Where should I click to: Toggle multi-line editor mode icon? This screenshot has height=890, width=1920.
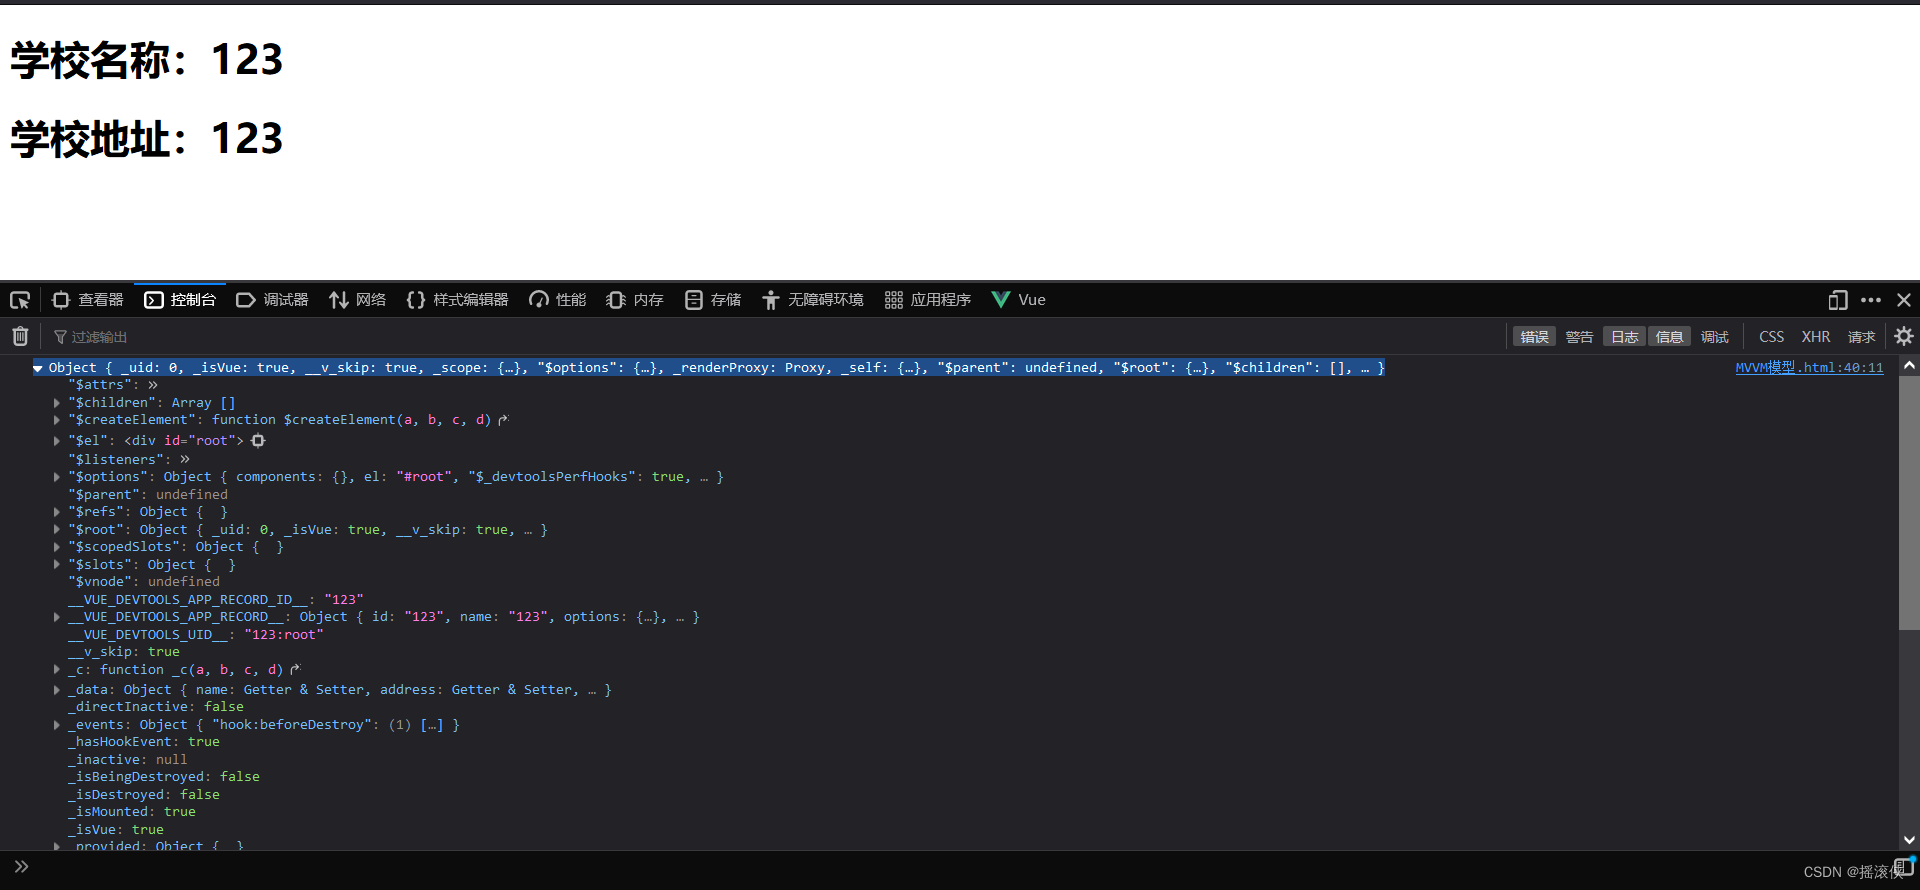point(1903,866)
